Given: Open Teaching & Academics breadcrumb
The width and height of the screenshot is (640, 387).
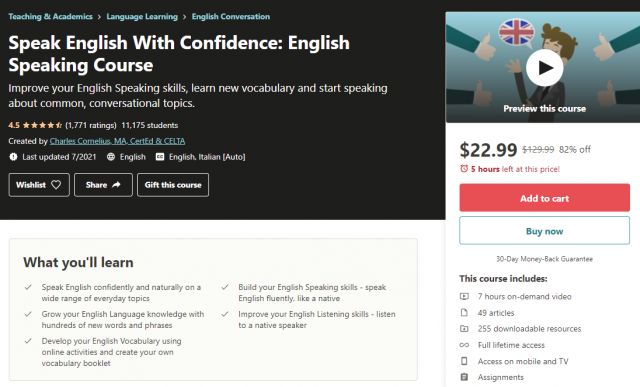Looking at the screenshot, I should tap(50, 17).
